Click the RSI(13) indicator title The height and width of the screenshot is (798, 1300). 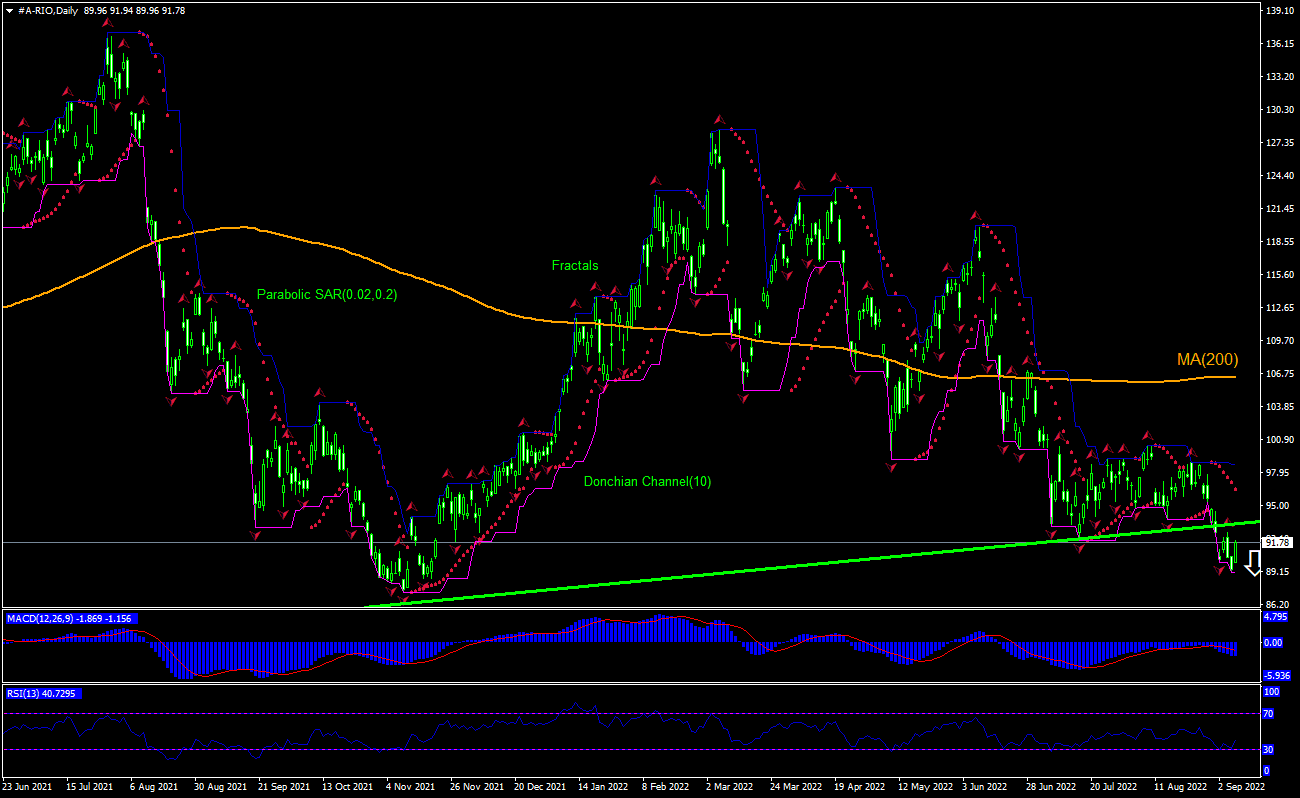pos(22,693)
